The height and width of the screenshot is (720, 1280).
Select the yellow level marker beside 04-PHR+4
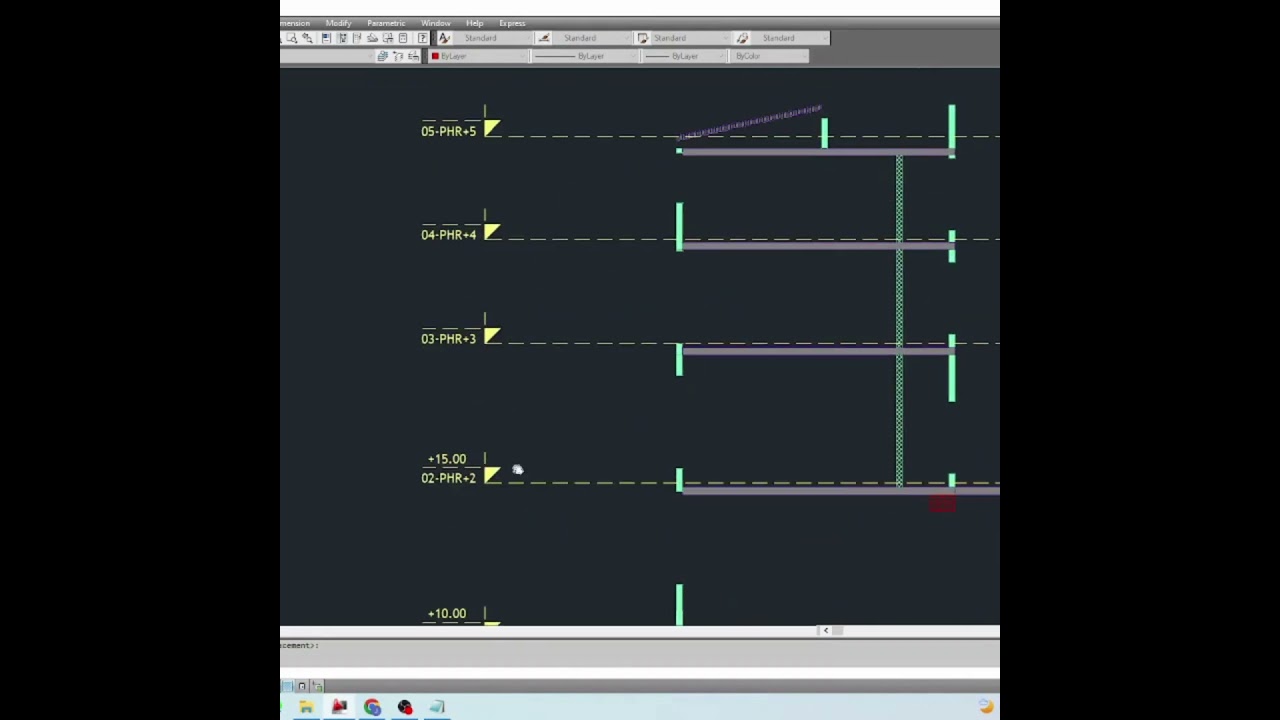click(492, 232)
